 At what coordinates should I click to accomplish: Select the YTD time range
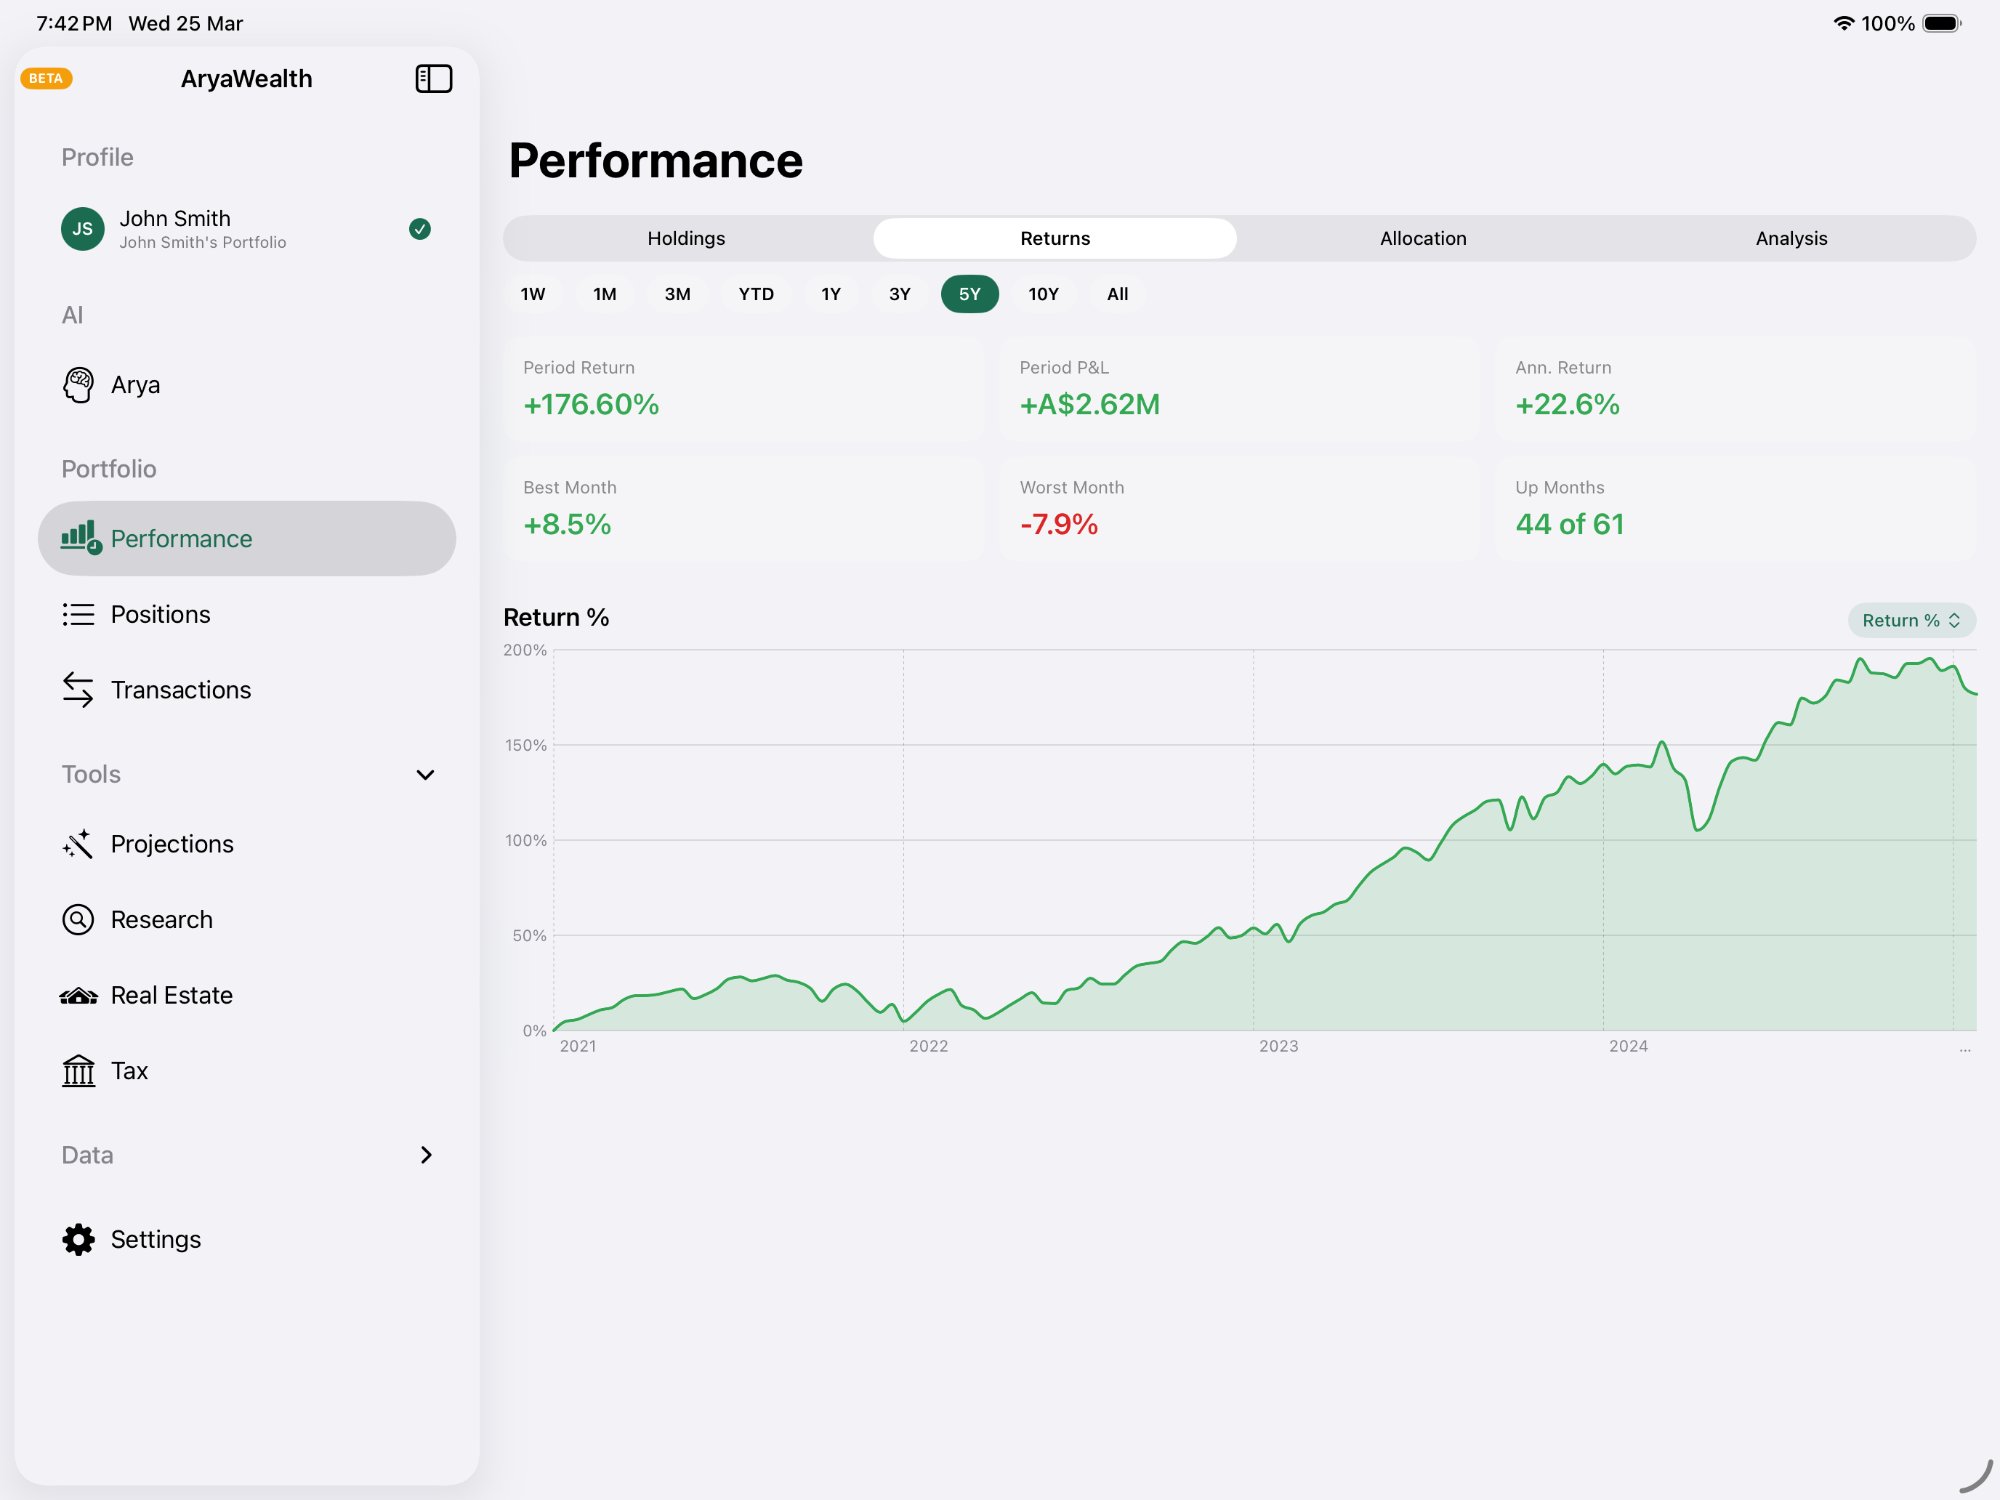tap(756, 294)
